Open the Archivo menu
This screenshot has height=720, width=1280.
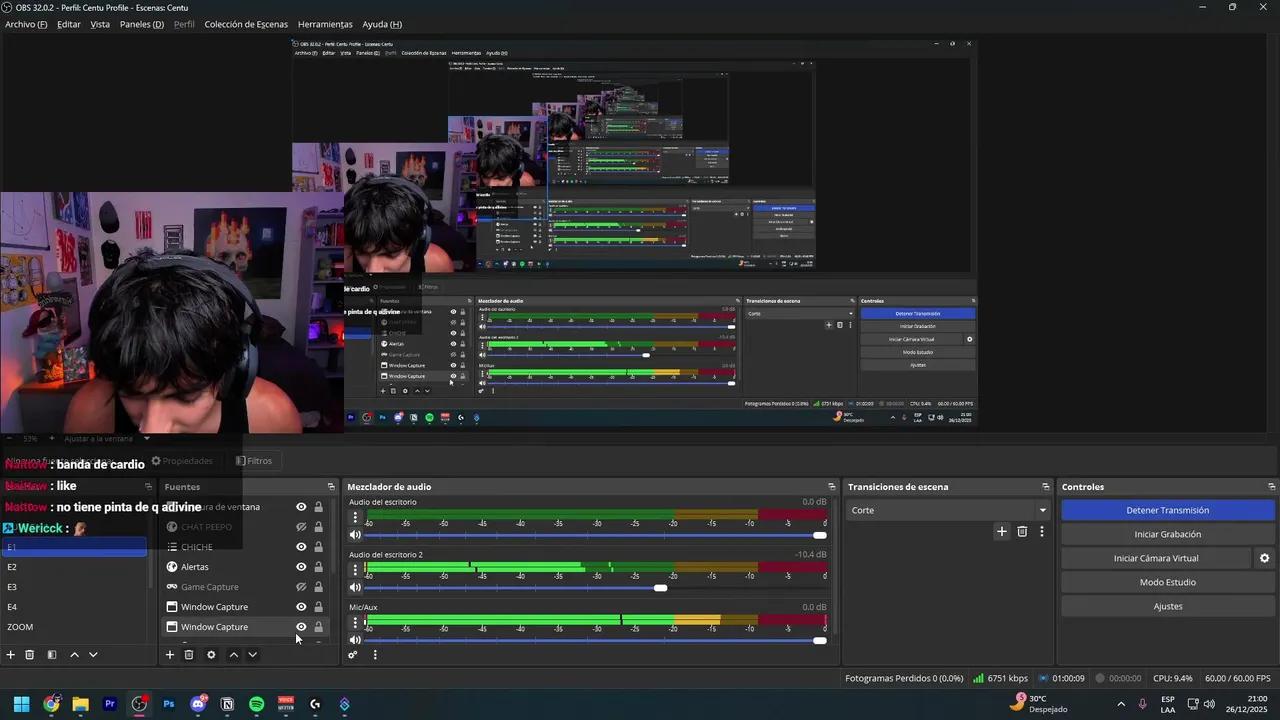tap(26, 24)
